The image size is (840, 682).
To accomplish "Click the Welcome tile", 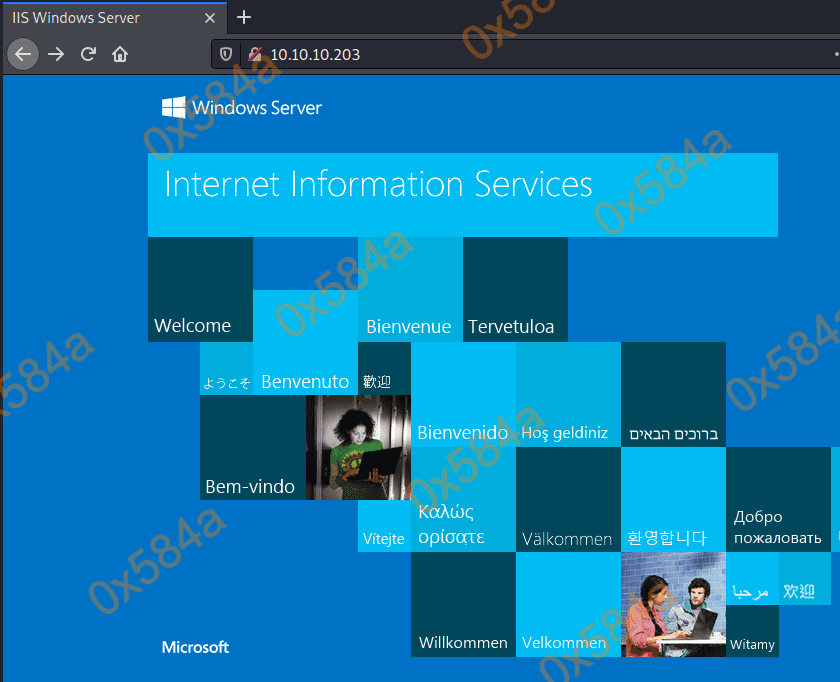I will coord(200,290).
